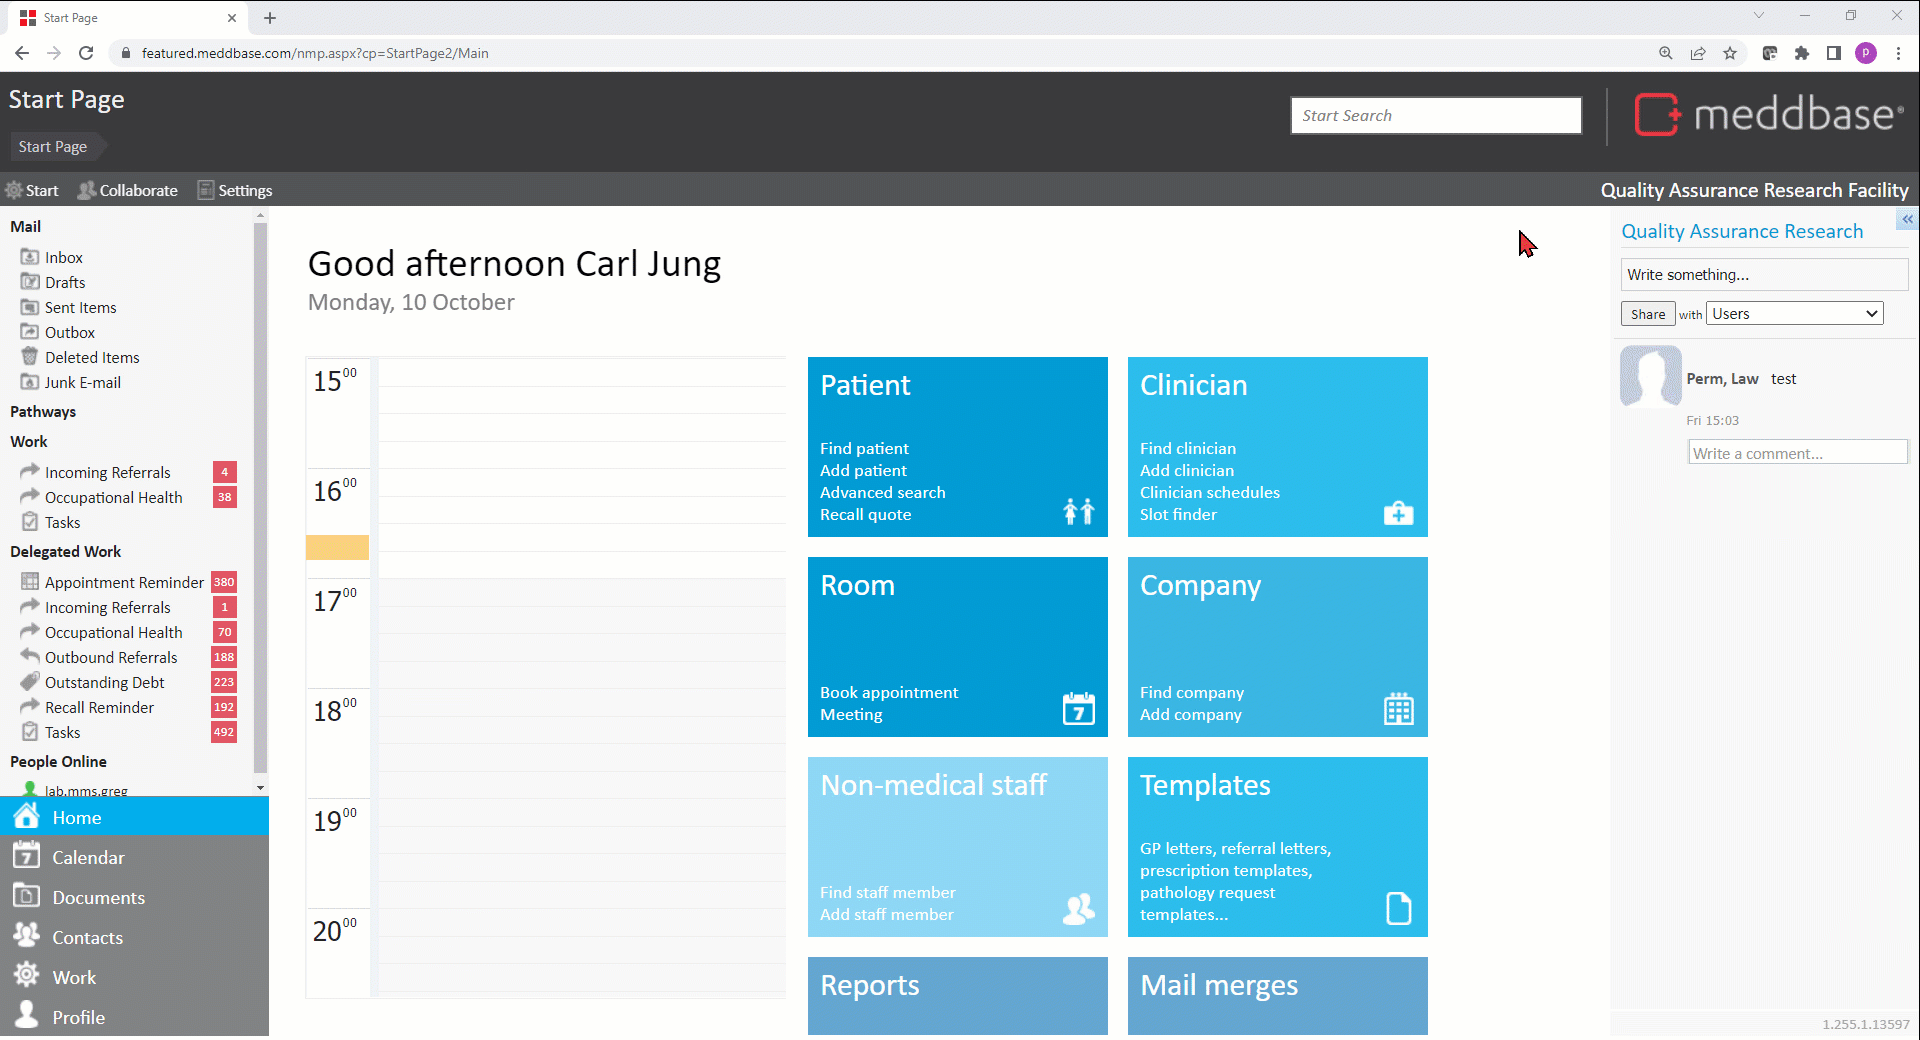Open the Collaborate menu
Image resolution: width=1920 pixels, height=1040 pixels.
[128, 191]
